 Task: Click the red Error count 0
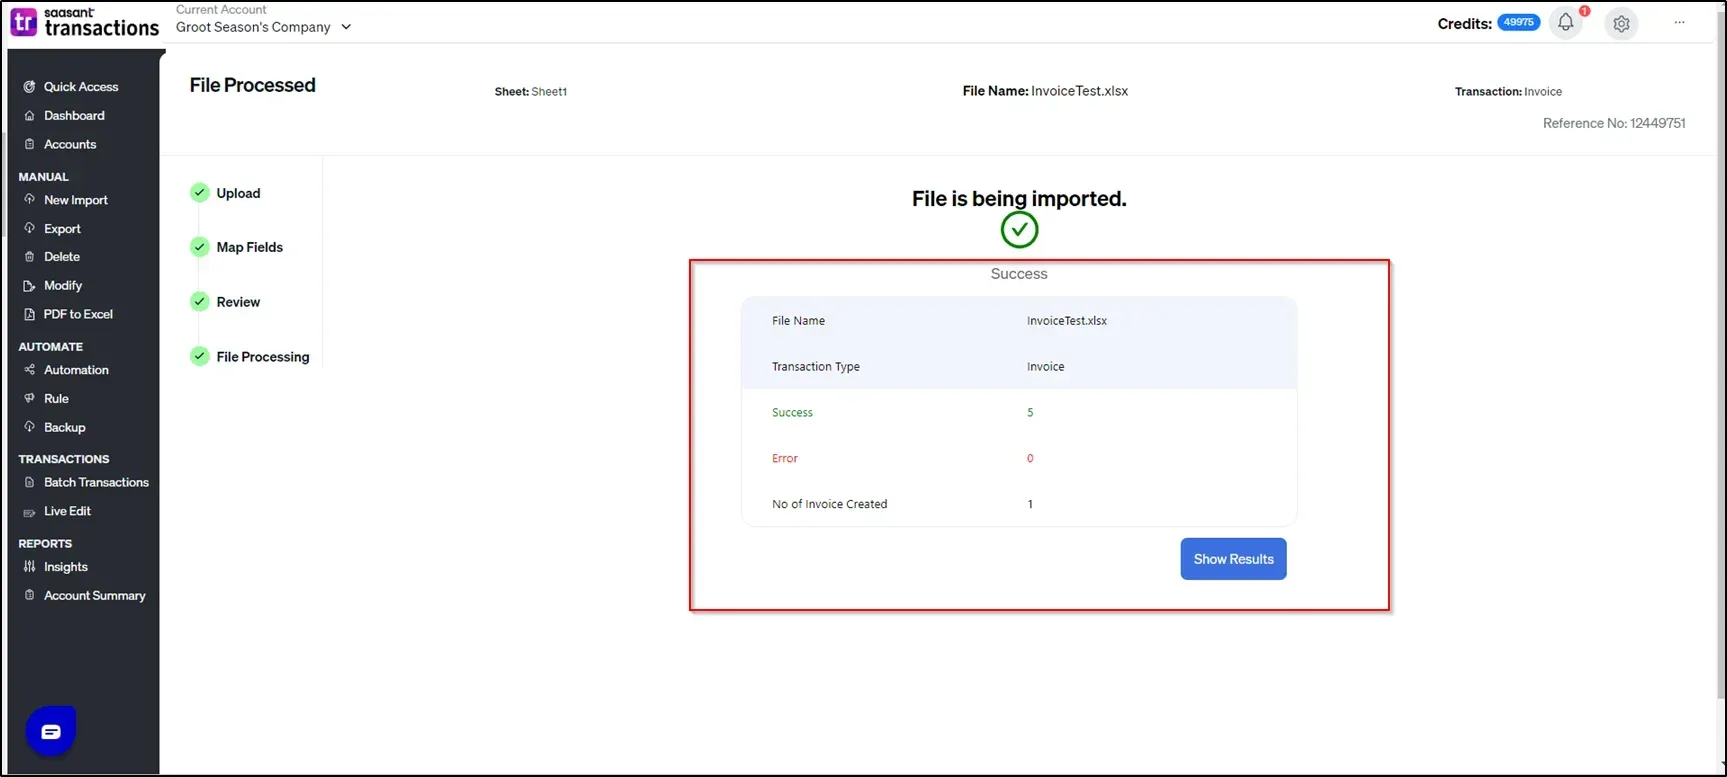tap(1030, 458)
